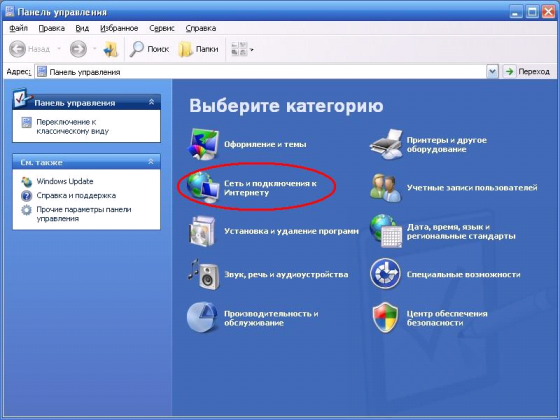Maximize the Панель управления window
Screen dimensions: 560x420
click(x=531, y=12)
